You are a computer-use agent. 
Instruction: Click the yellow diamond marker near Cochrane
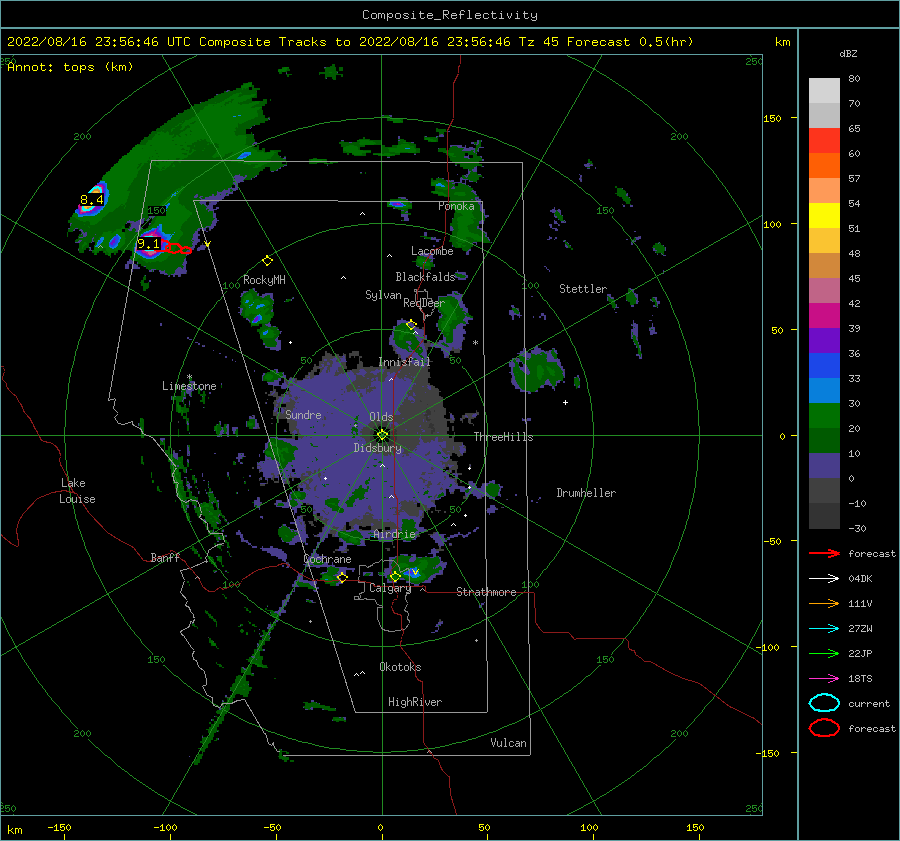[342, 577]
